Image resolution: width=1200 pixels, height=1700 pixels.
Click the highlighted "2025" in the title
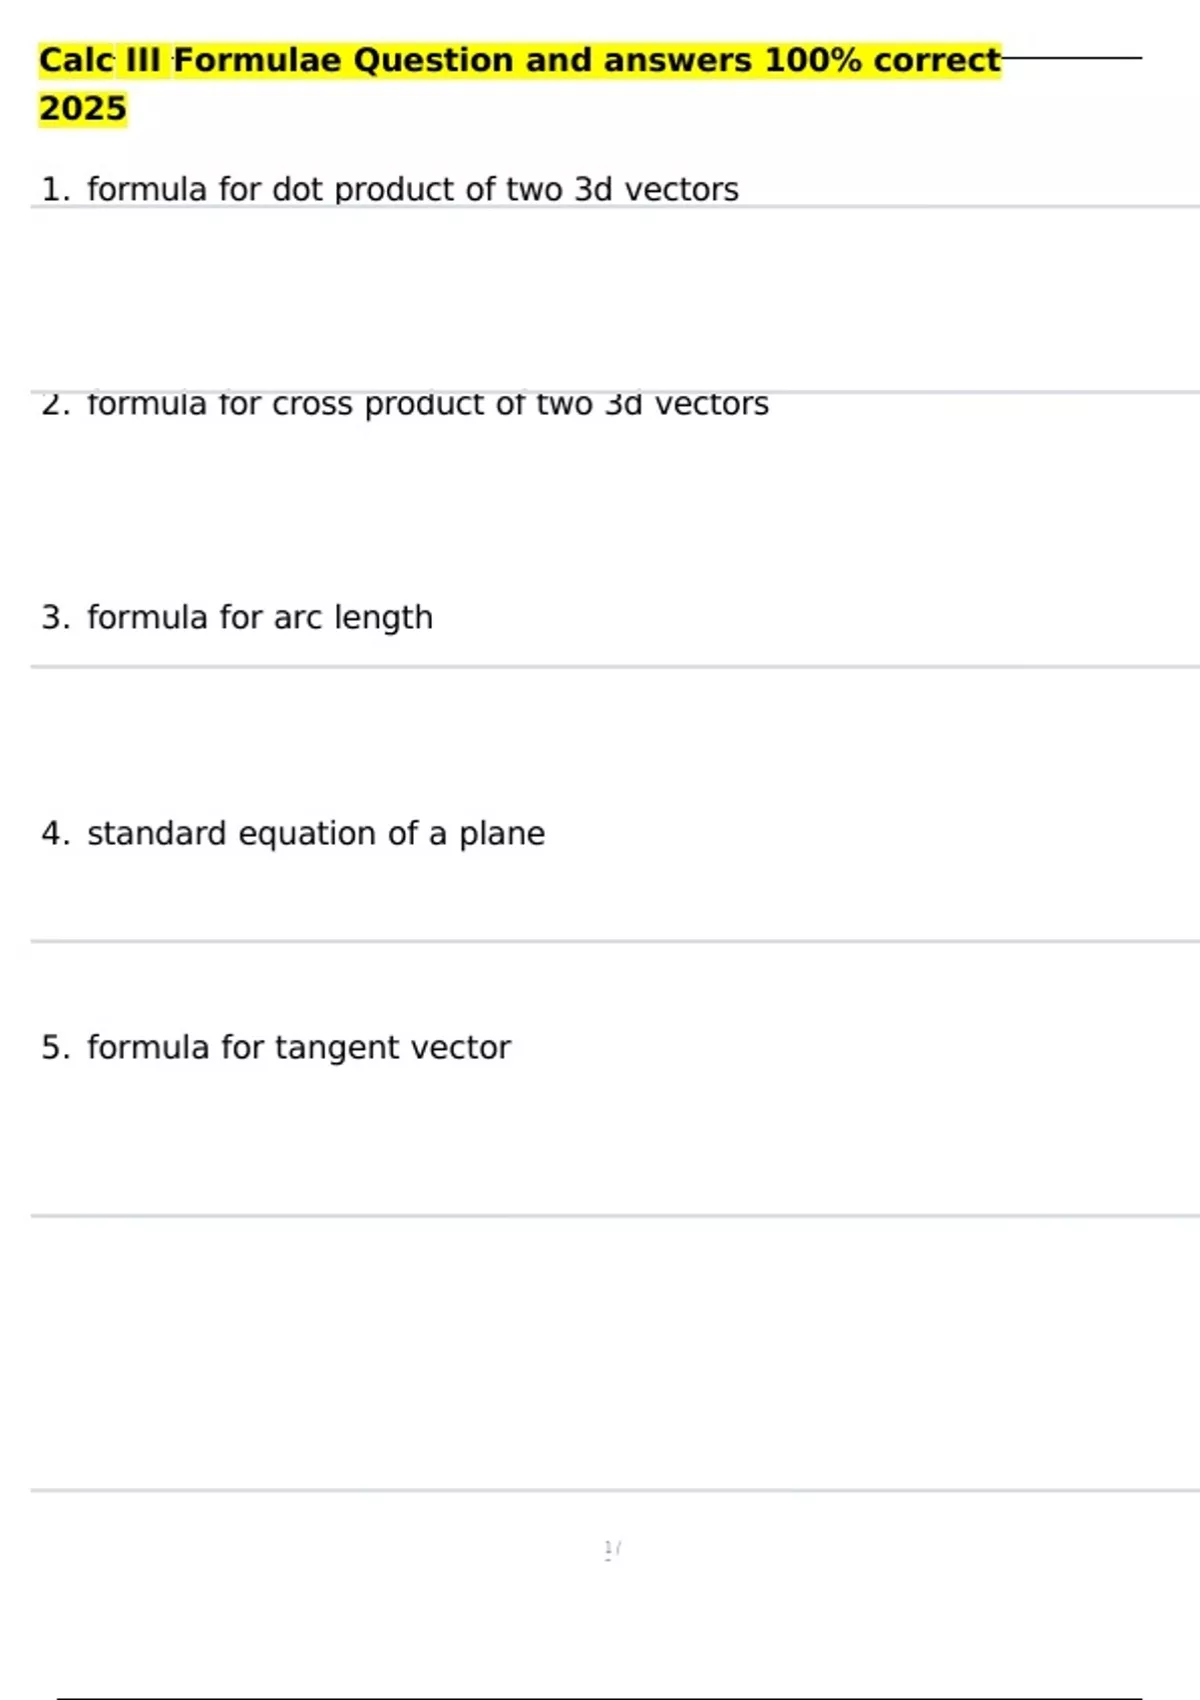click(x=83, y=109)
